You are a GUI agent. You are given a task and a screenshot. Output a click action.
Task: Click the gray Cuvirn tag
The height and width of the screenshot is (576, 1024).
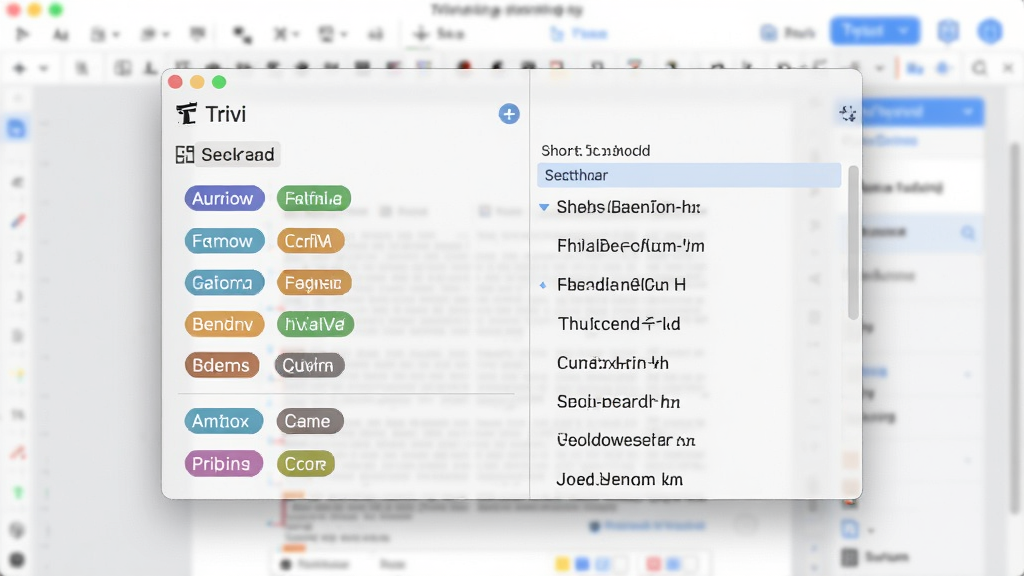(310, 365)
